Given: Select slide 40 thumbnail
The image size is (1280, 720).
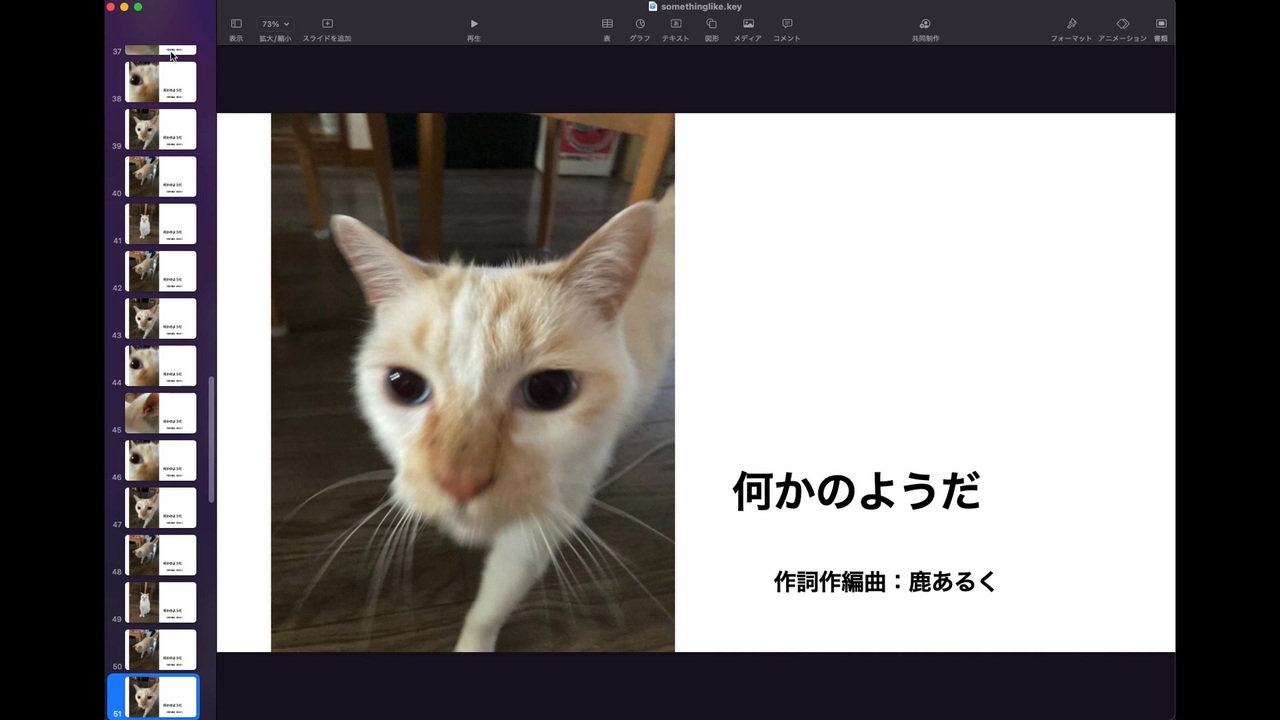Looking at the screenshot, I should click(x=160, y=176).
